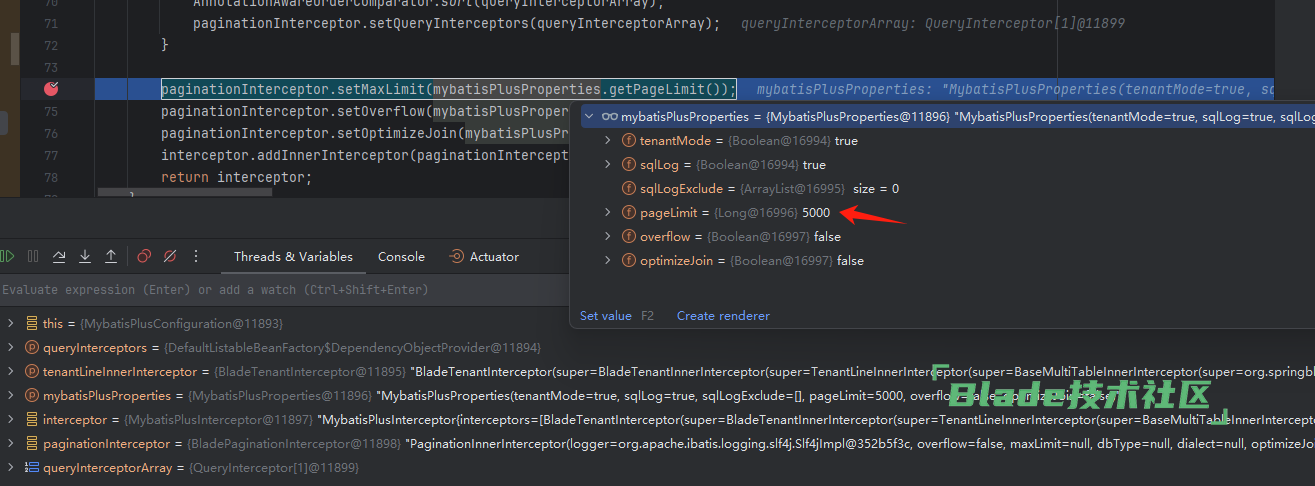Click the sqlLog field icon
This screenshot has width=1315, height=486.
[x=629, y=165]
